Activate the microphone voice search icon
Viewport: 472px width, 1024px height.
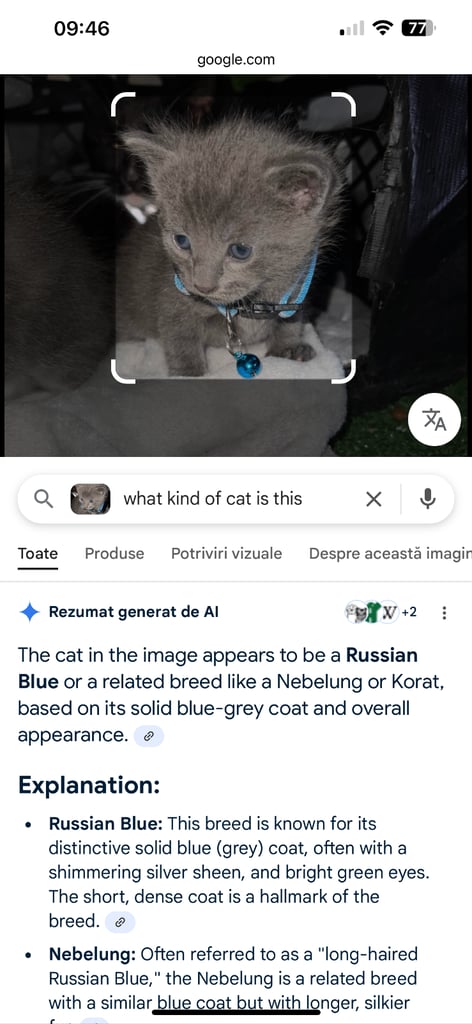pyautogui.click(x=428, y=499)
